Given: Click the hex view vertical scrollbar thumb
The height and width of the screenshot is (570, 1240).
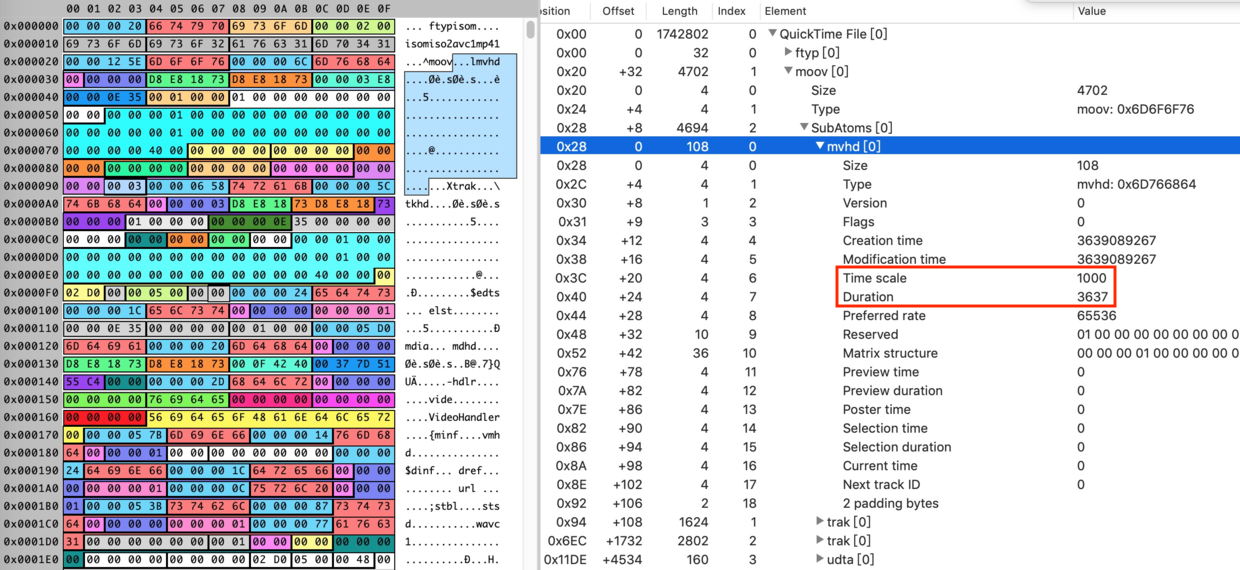Looking at the screenshot, I should (x=530, y=29).
